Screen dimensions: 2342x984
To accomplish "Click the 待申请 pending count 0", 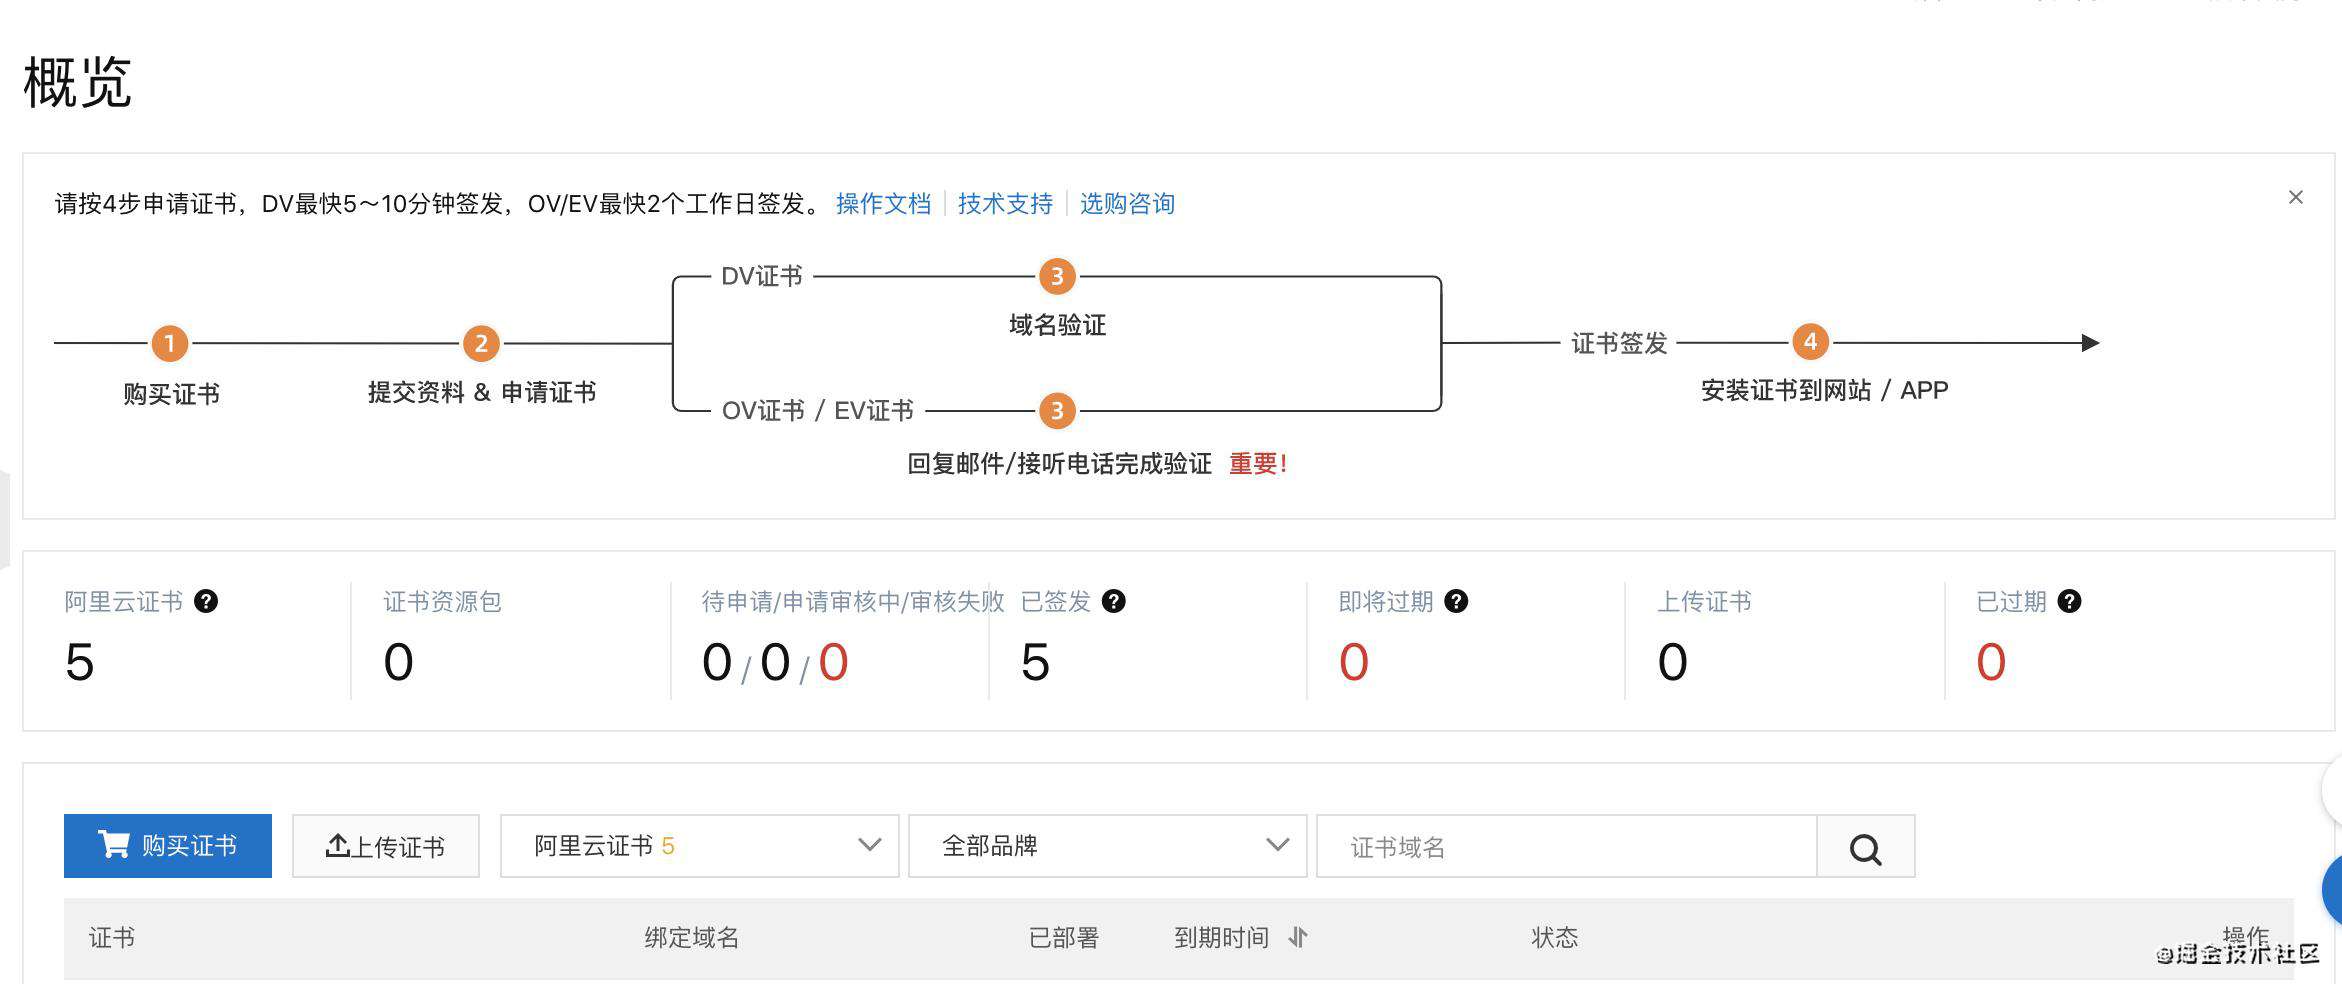I will [717, 662].
